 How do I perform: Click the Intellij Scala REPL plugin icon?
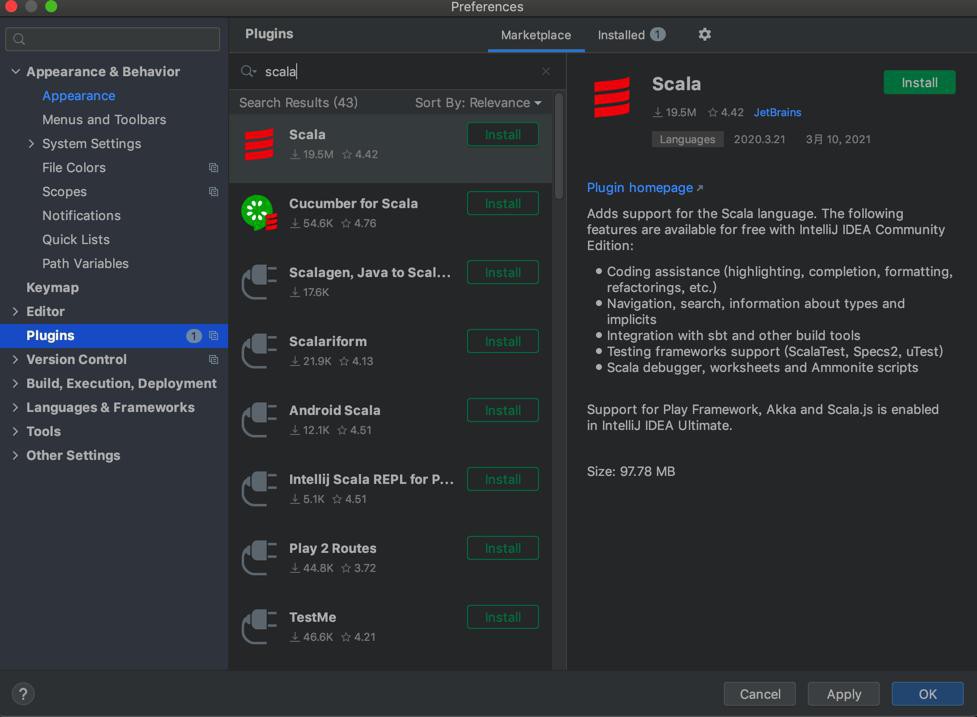pyautogui.click(x=259, y=489)
